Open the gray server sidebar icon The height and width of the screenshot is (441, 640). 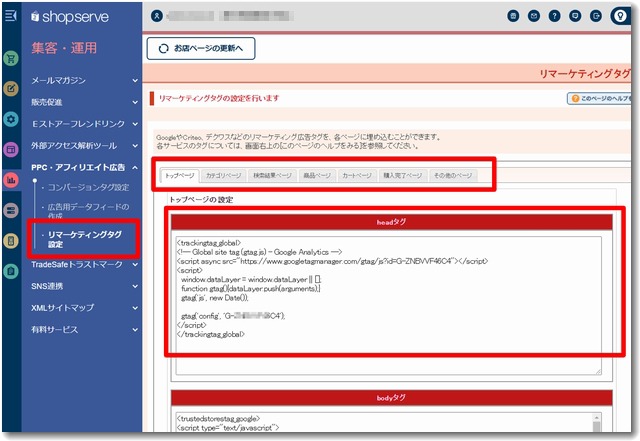(x=11, y=210)
